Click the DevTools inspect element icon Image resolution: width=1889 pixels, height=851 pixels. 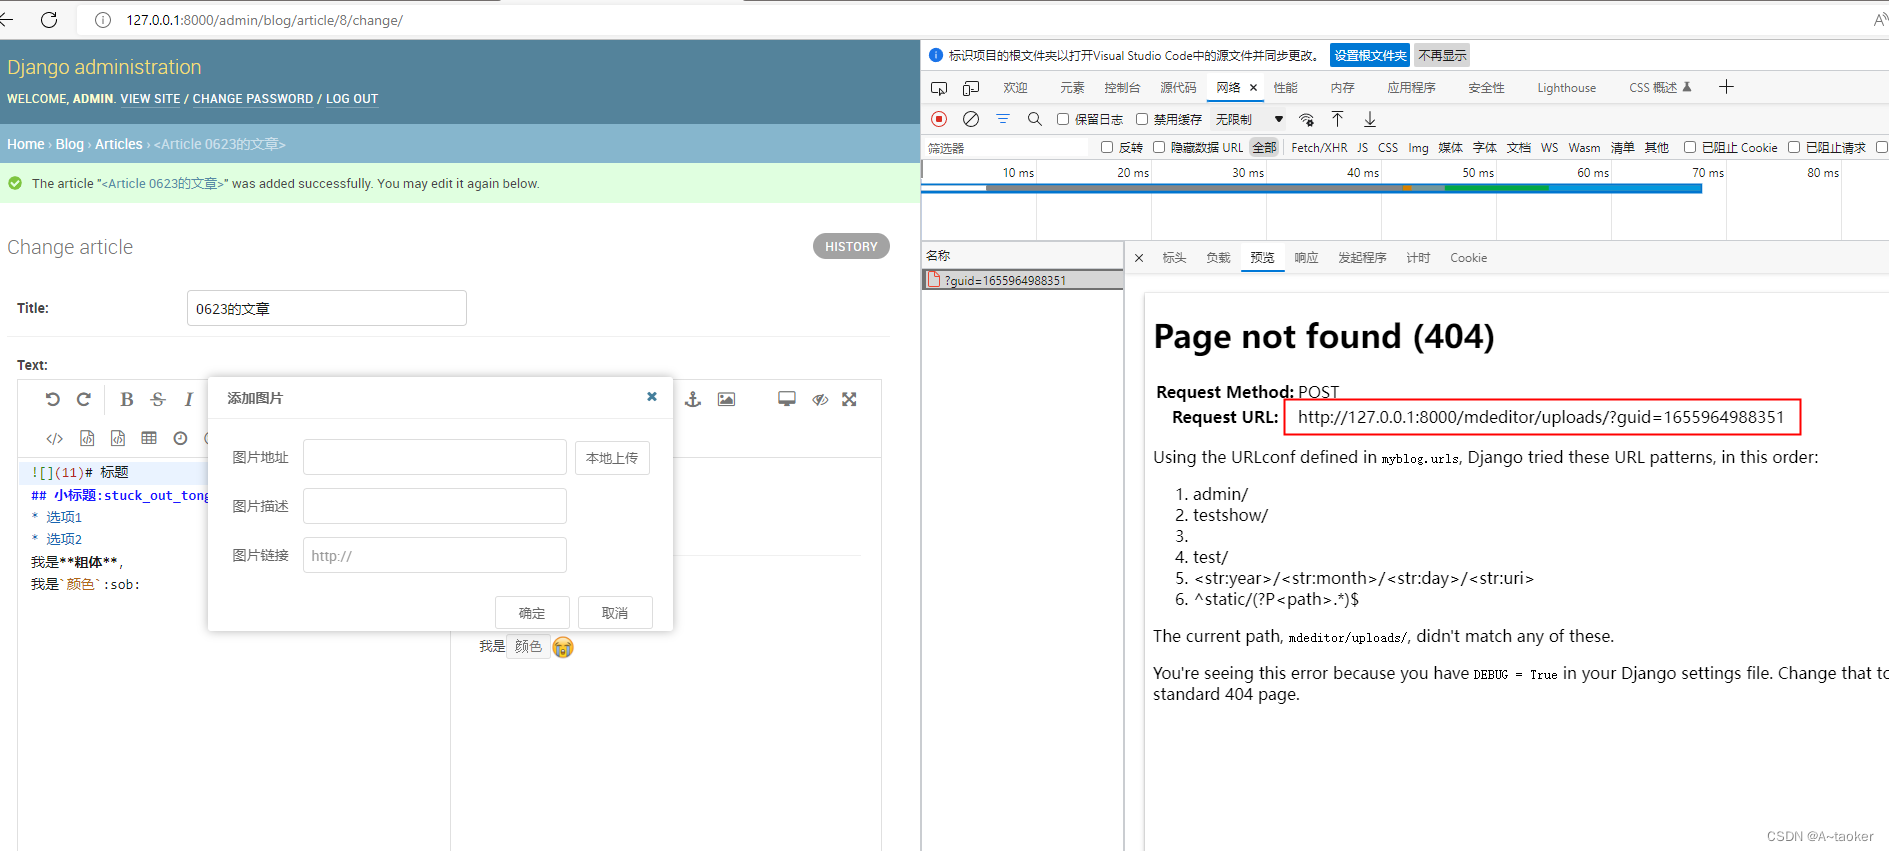[x=939, y=88]
